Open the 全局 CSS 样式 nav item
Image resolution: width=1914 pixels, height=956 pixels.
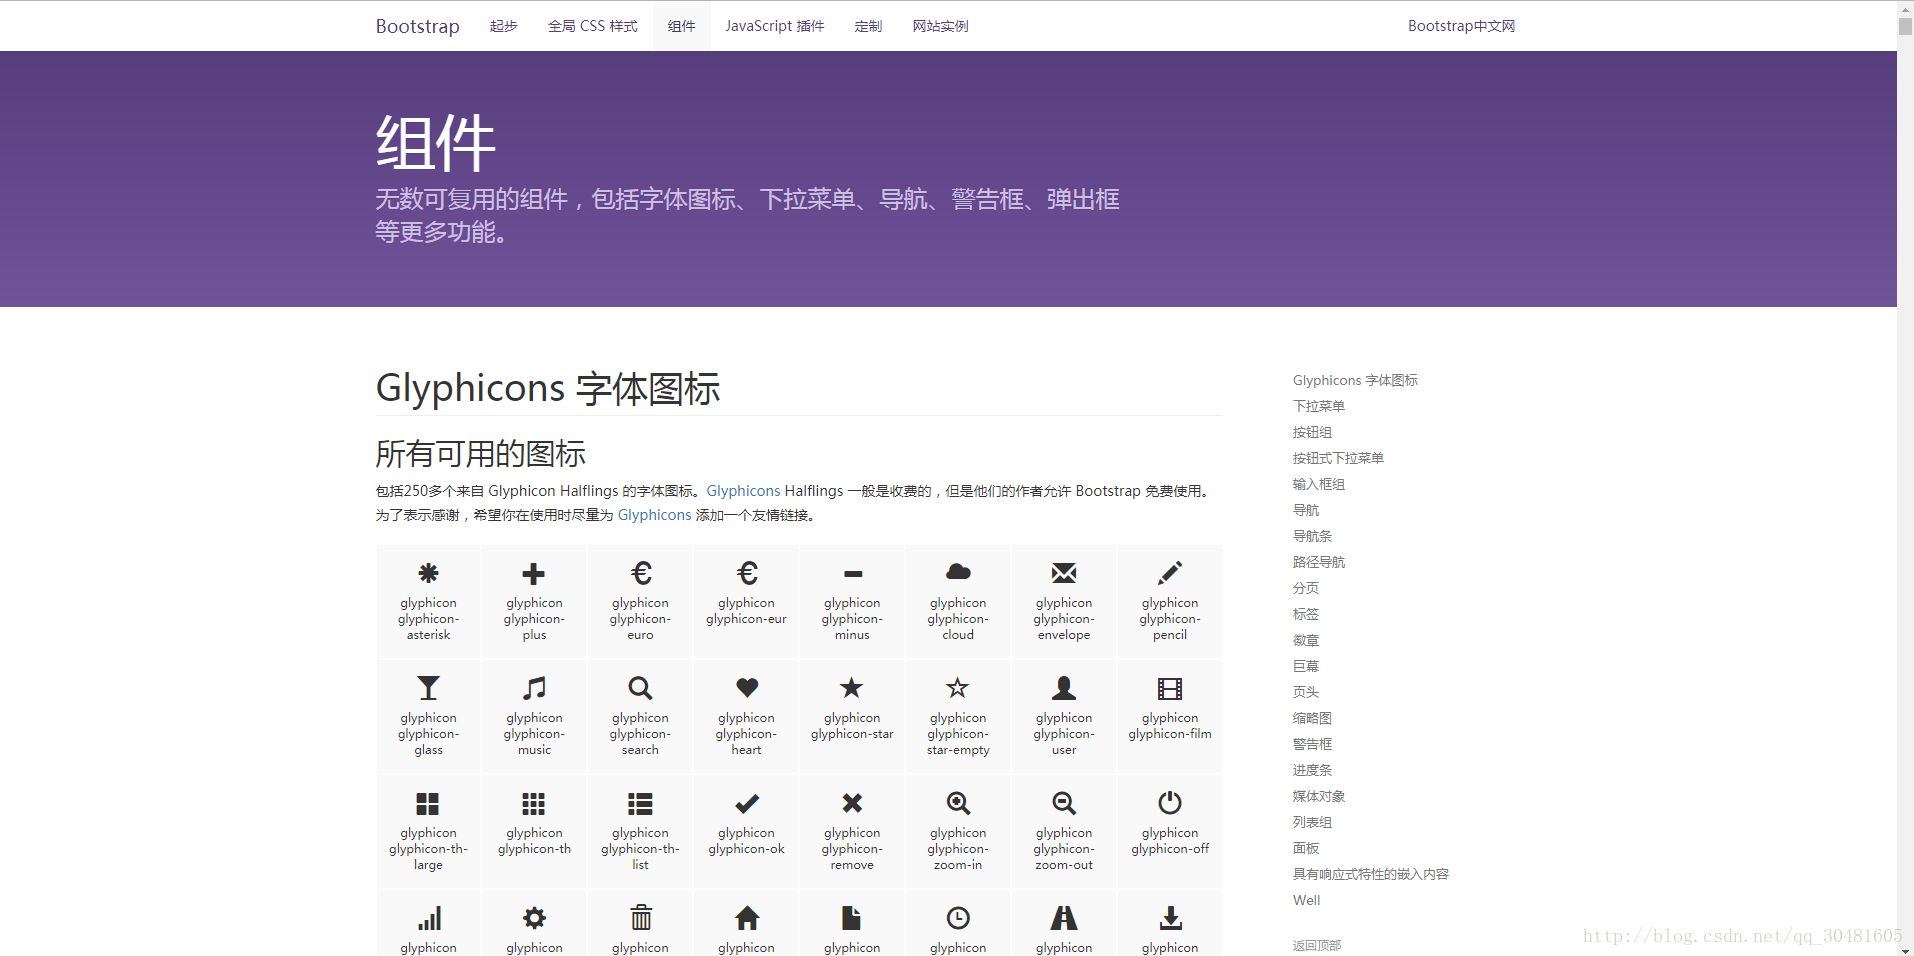click(x=593, y=26)
